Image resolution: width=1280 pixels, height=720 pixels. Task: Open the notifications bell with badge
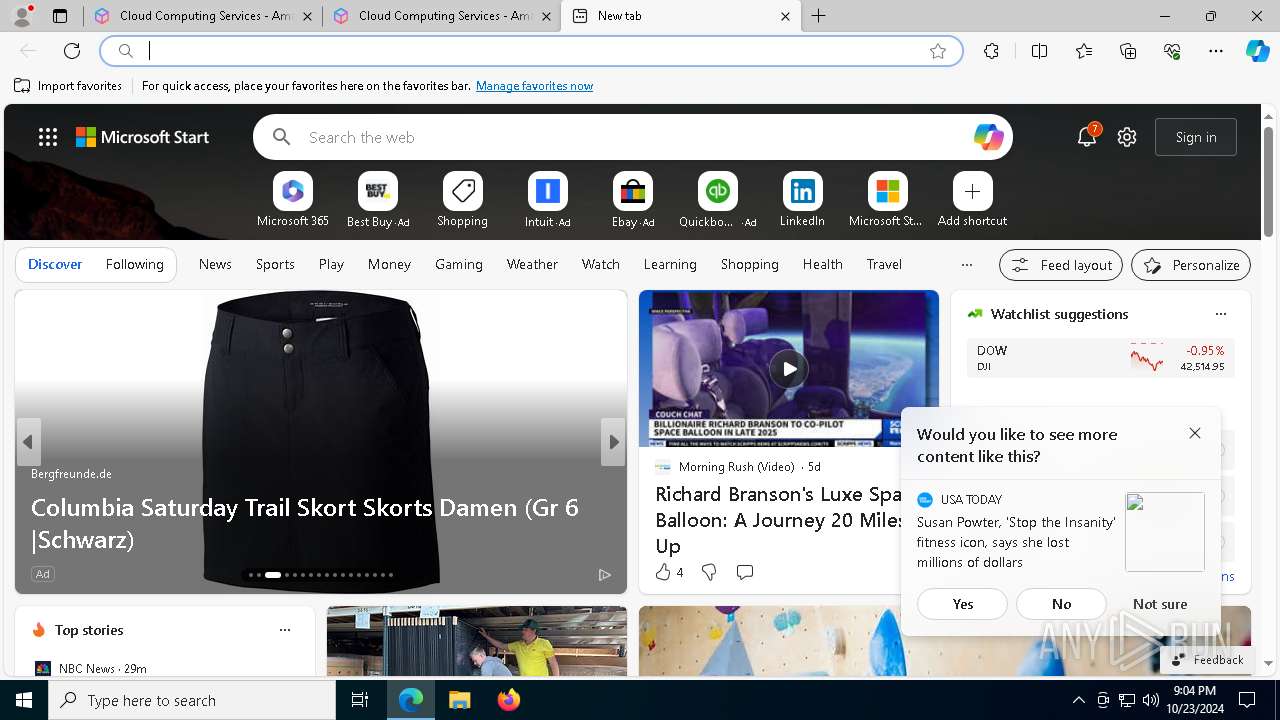pyautogui.click(x=1087, y=137)
